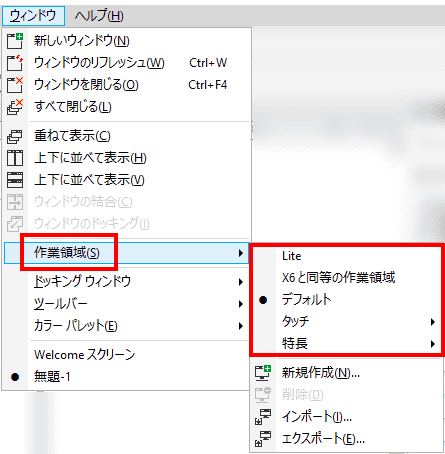The height and width of the screenshot is (454, 445).
Task: Click the Ctrl+W shortcut text
Action: [x=208, y=63]
